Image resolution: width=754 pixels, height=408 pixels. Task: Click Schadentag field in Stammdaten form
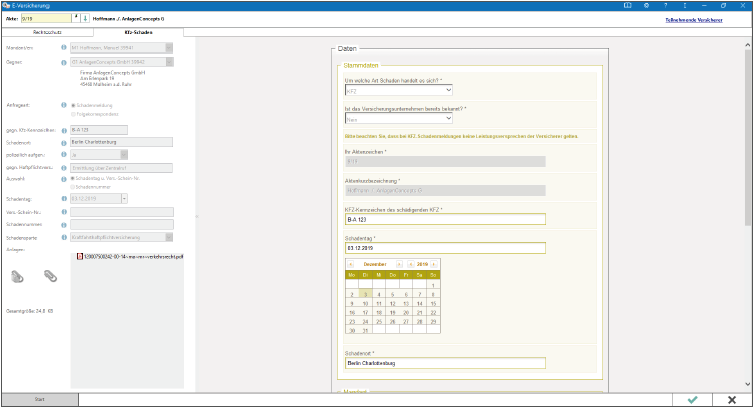445,248
